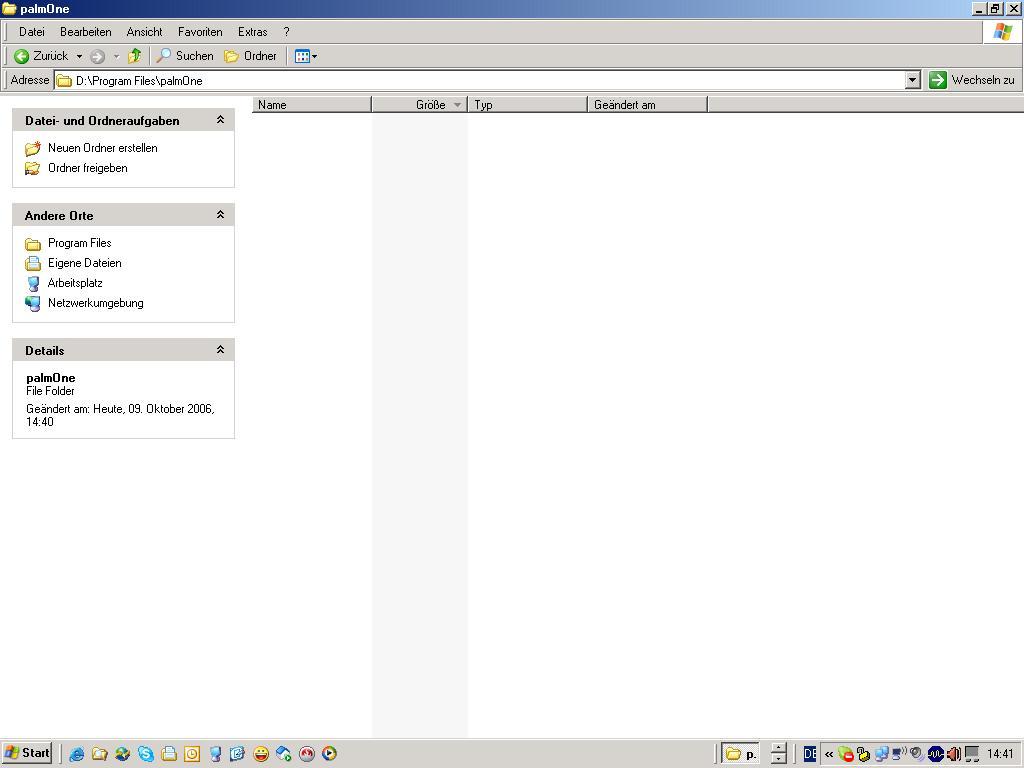The image size is (1024, 768).
Task: Go up one folder level
Action: click(135, 56)
